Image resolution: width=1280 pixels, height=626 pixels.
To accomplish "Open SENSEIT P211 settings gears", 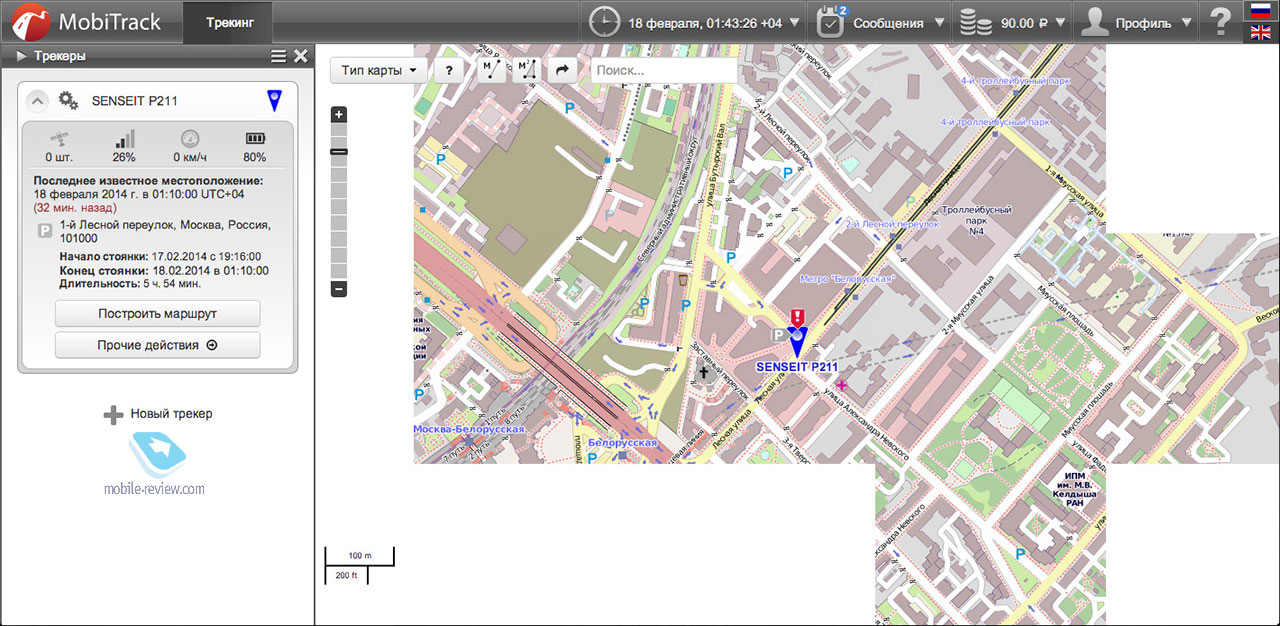I will pos(68,100).
